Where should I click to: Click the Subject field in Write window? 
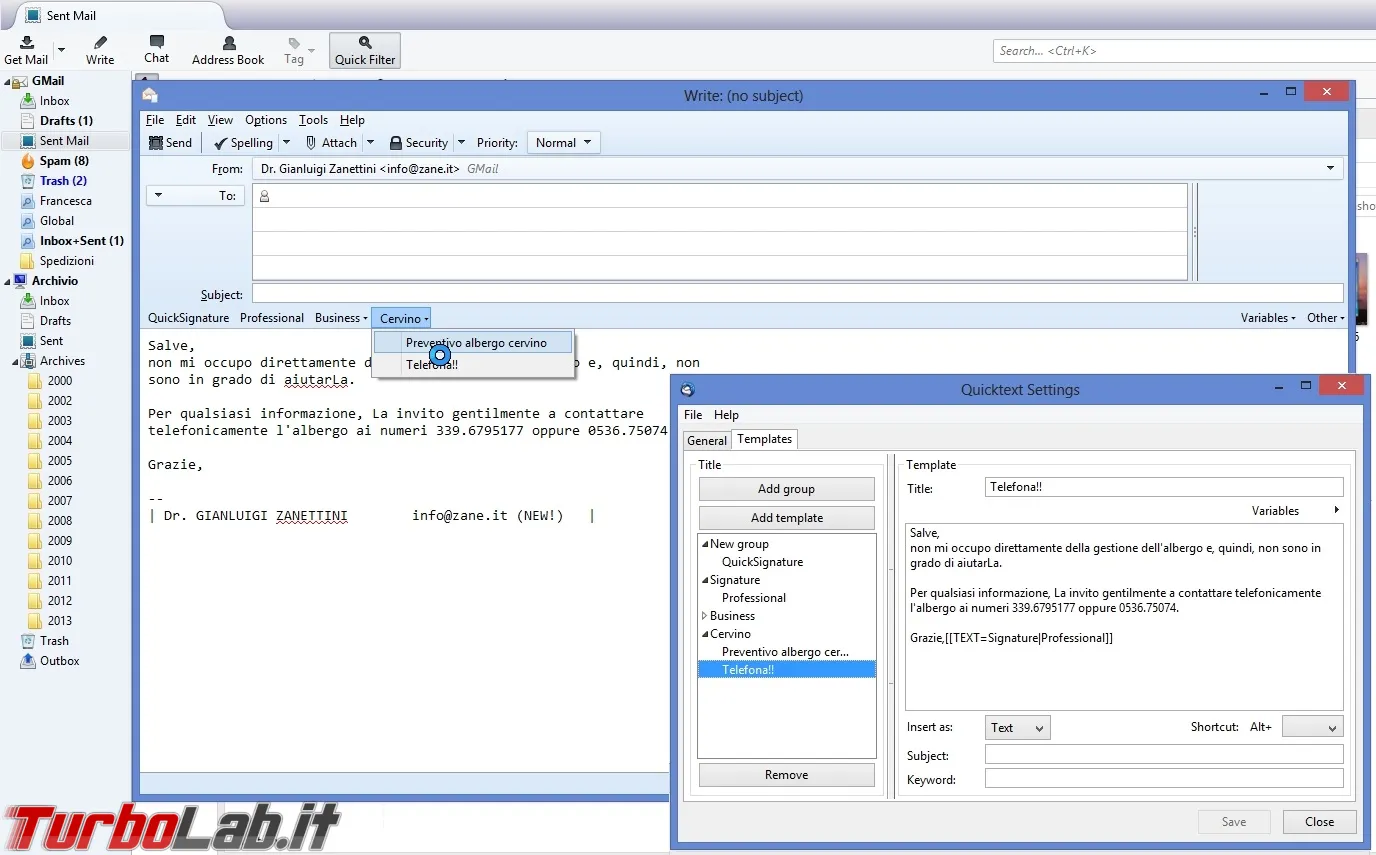tap(798, 294)
